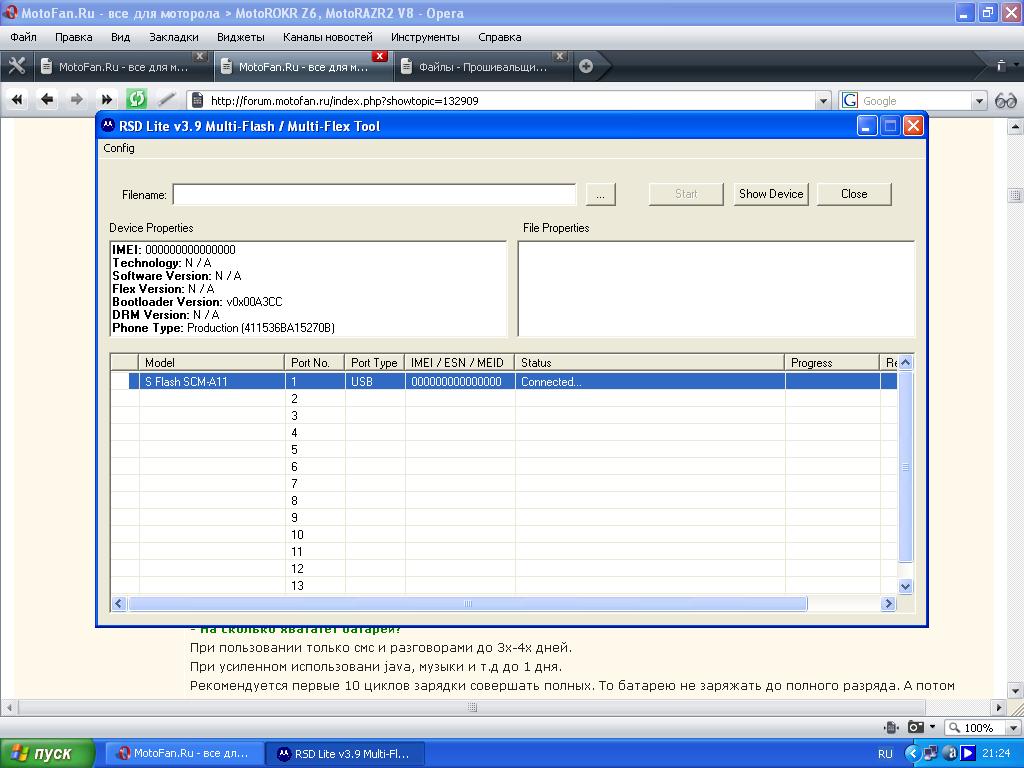The width and height of the screenshot is (1024, 768).
Task: Close the first MotoFan.Ru tab
Action: 200,56
